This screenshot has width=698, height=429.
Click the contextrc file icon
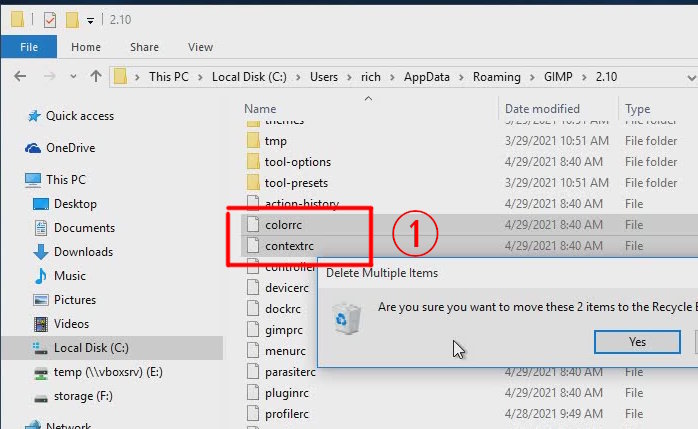(x=253, y=245)
